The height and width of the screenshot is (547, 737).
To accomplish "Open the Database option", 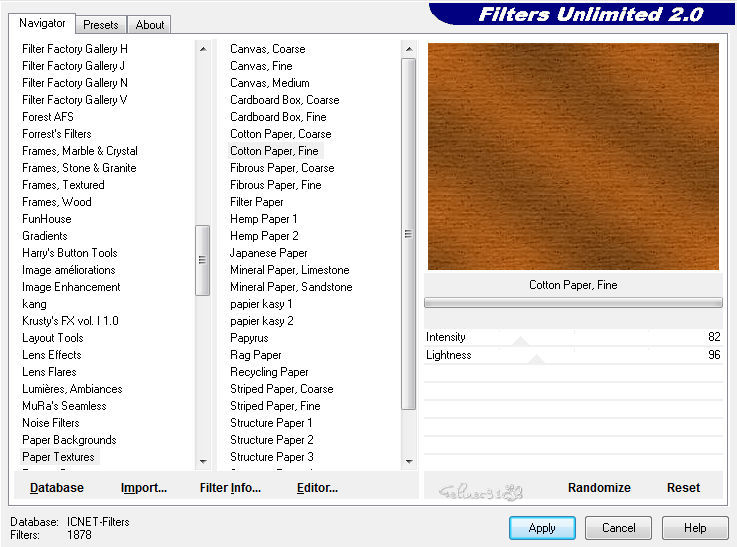I will pos(56,488).
